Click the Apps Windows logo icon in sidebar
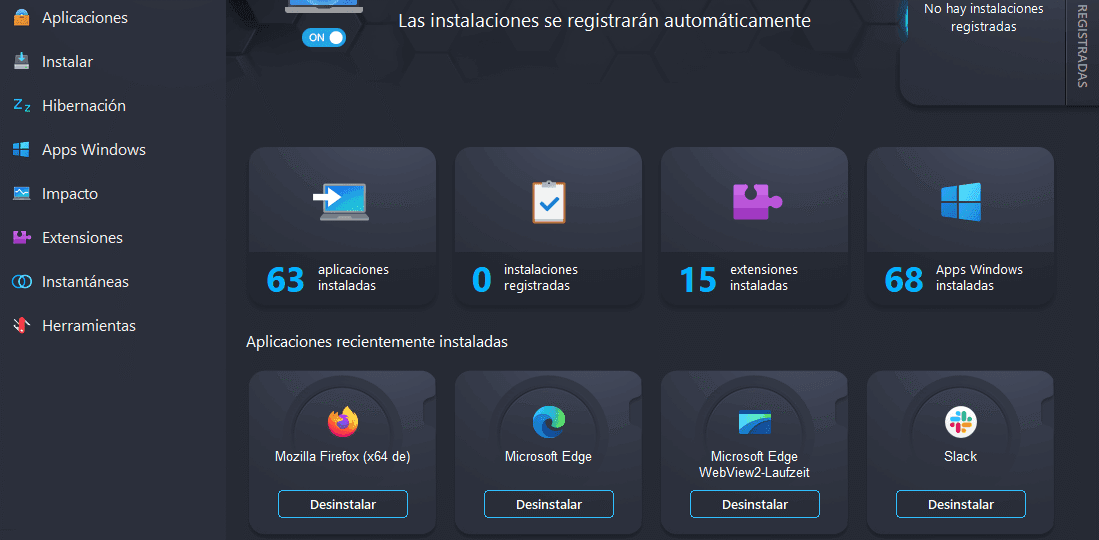Viewport: 1099px width, 540px height. tap(22, 149)
